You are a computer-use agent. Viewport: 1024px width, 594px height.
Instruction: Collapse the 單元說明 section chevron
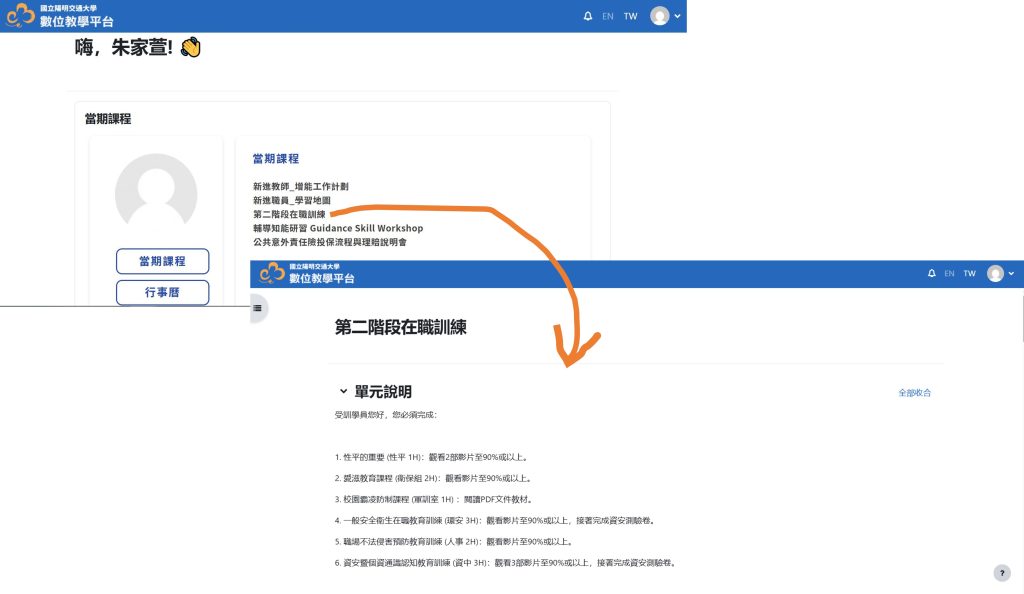(343, 392)
